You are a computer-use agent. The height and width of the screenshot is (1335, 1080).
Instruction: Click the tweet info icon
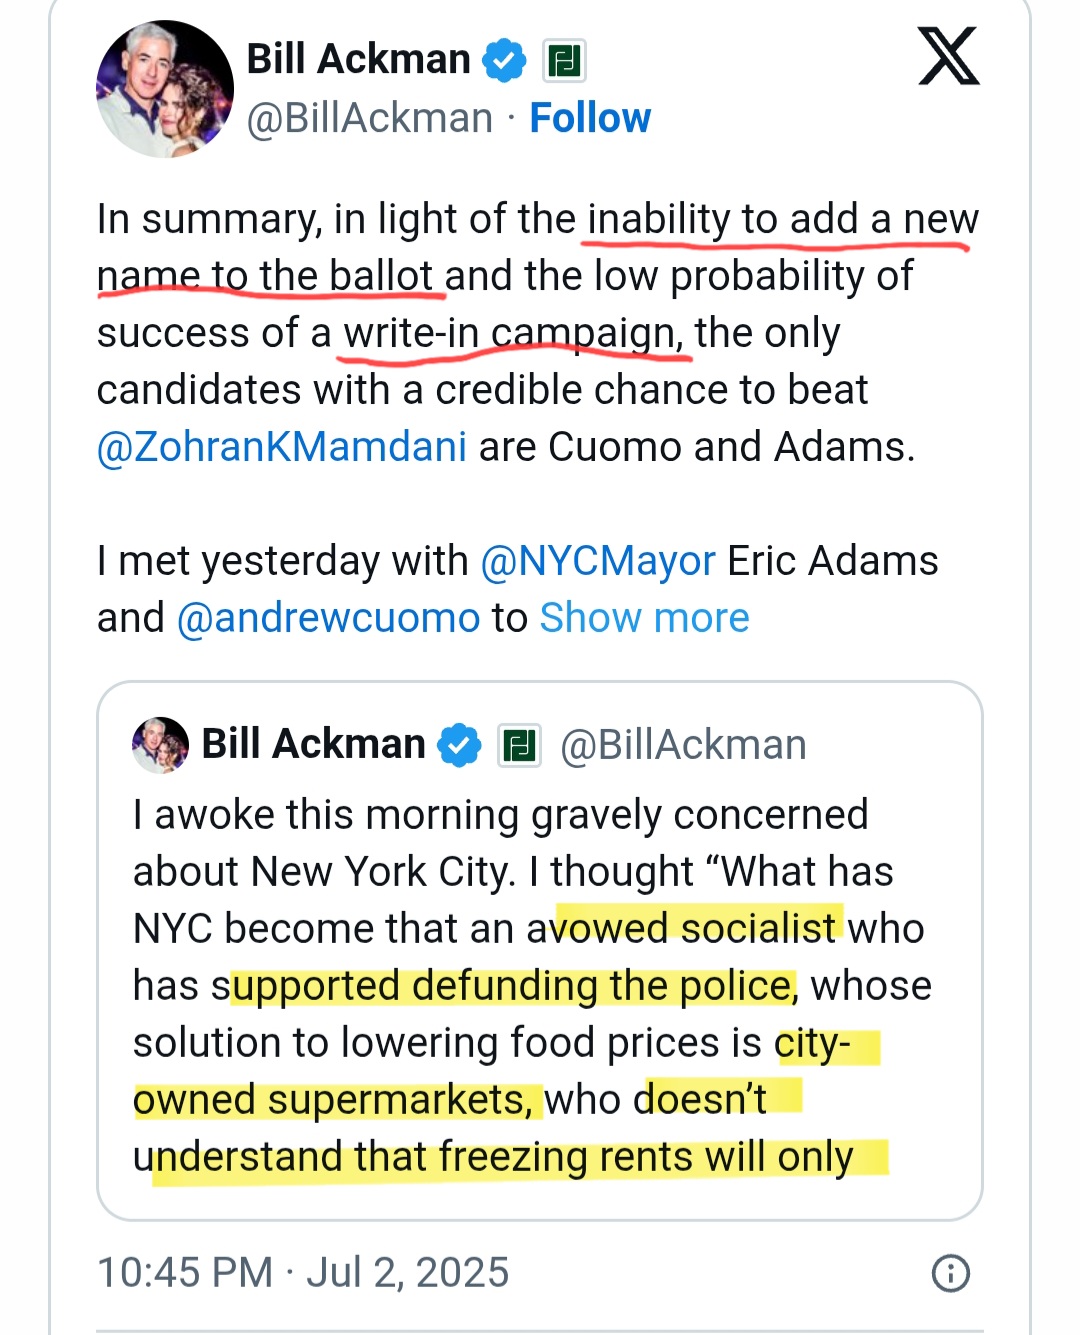950,1273
